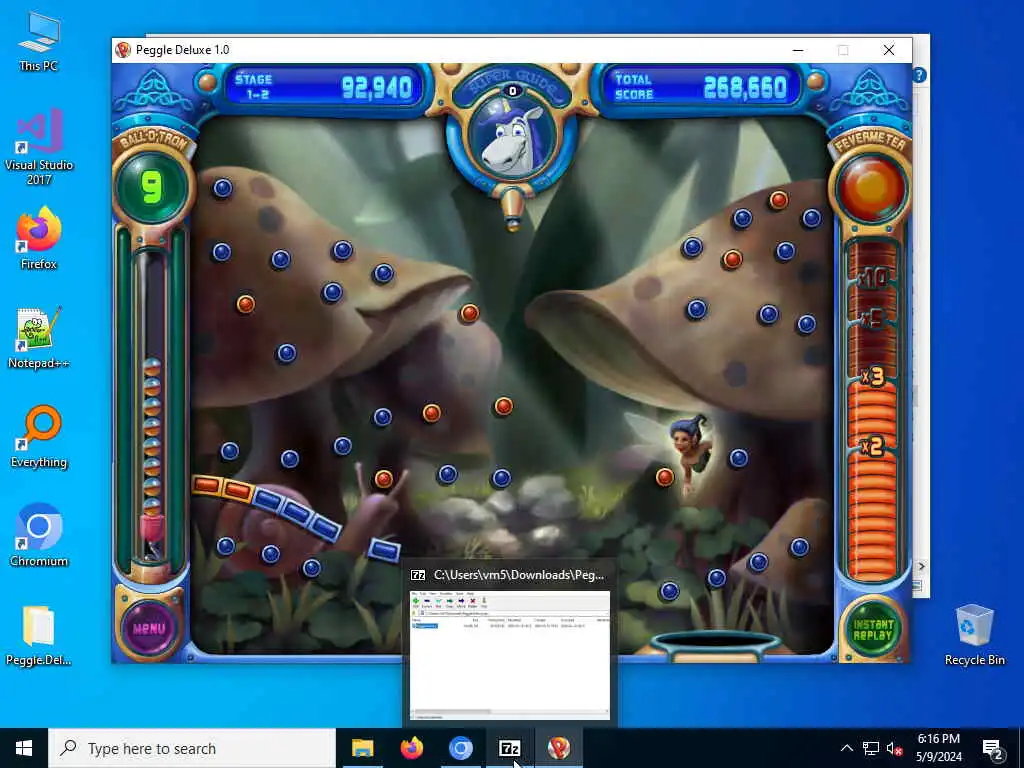The height and width of the screenshot is (768, 1024).
Task: Click the total score 268,660
Action: tap(745, 87)
